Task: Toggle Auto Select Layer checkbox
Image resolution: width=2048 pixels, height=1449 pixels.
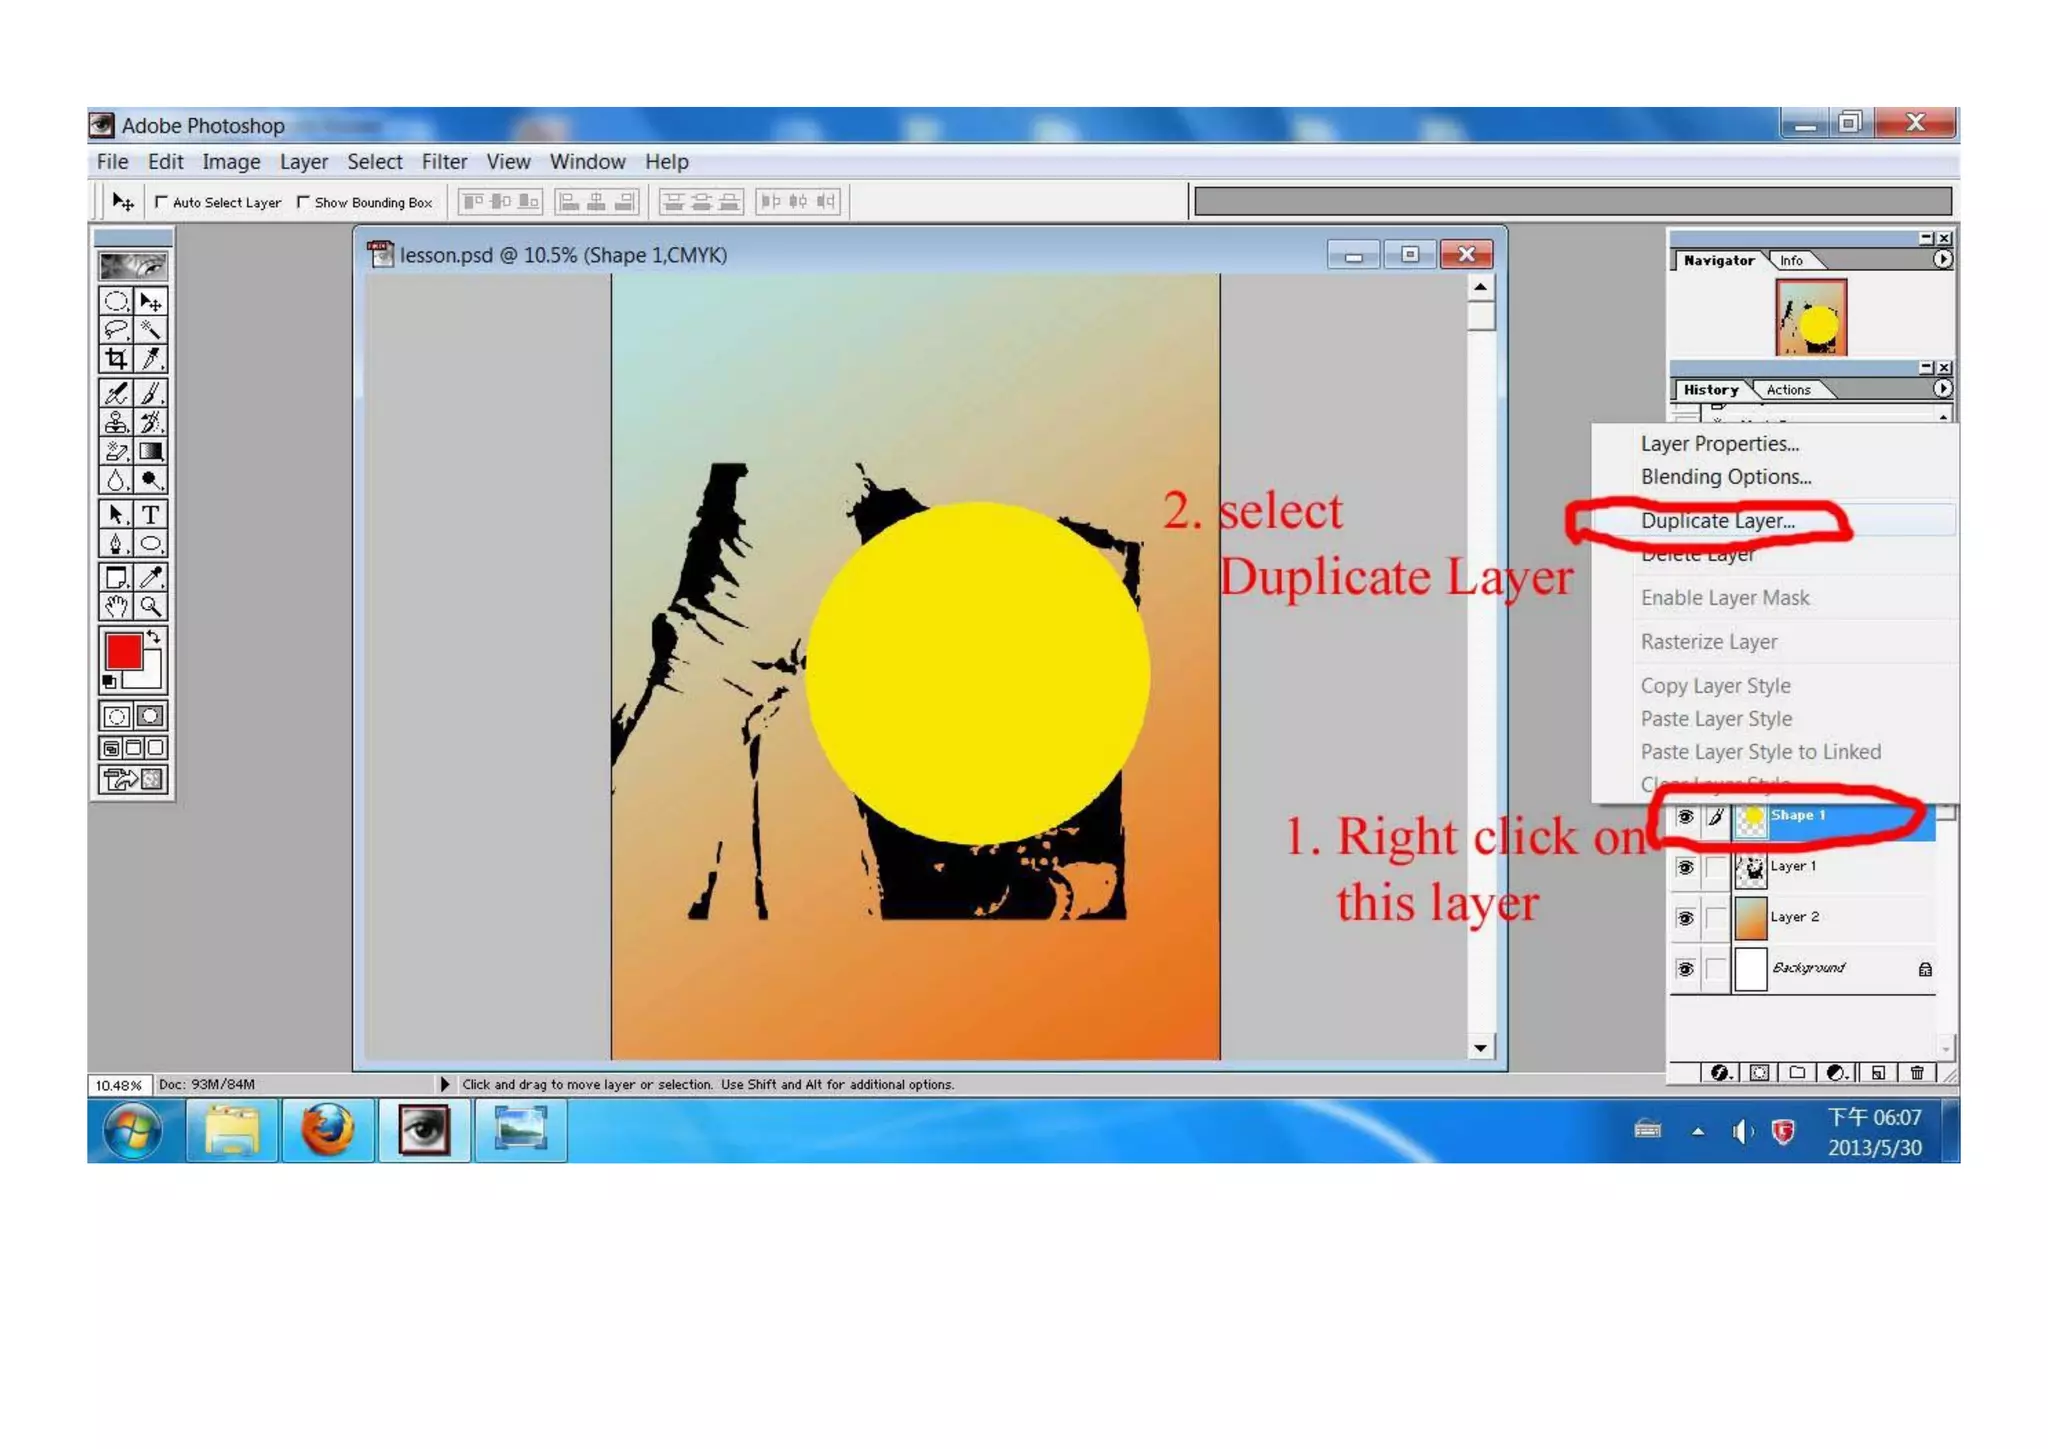Action: [x=161, y=202]
